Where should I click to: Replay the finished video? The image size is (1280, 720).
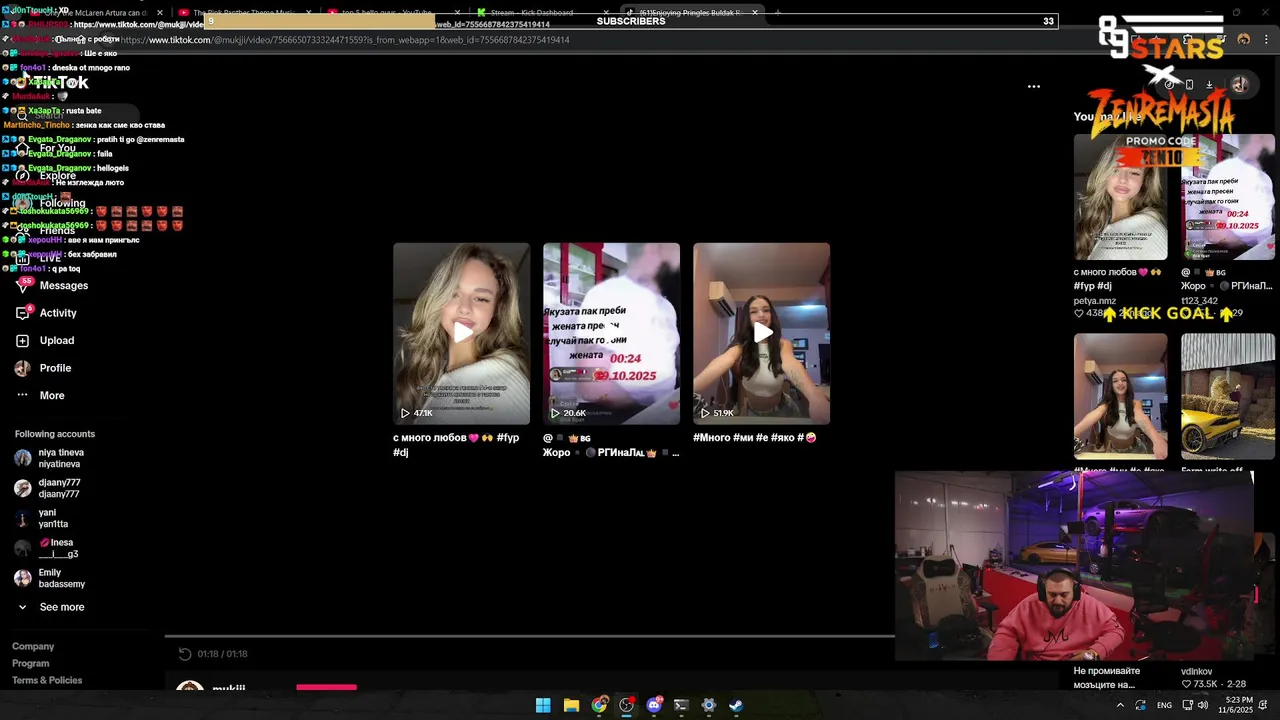(184, 654)
